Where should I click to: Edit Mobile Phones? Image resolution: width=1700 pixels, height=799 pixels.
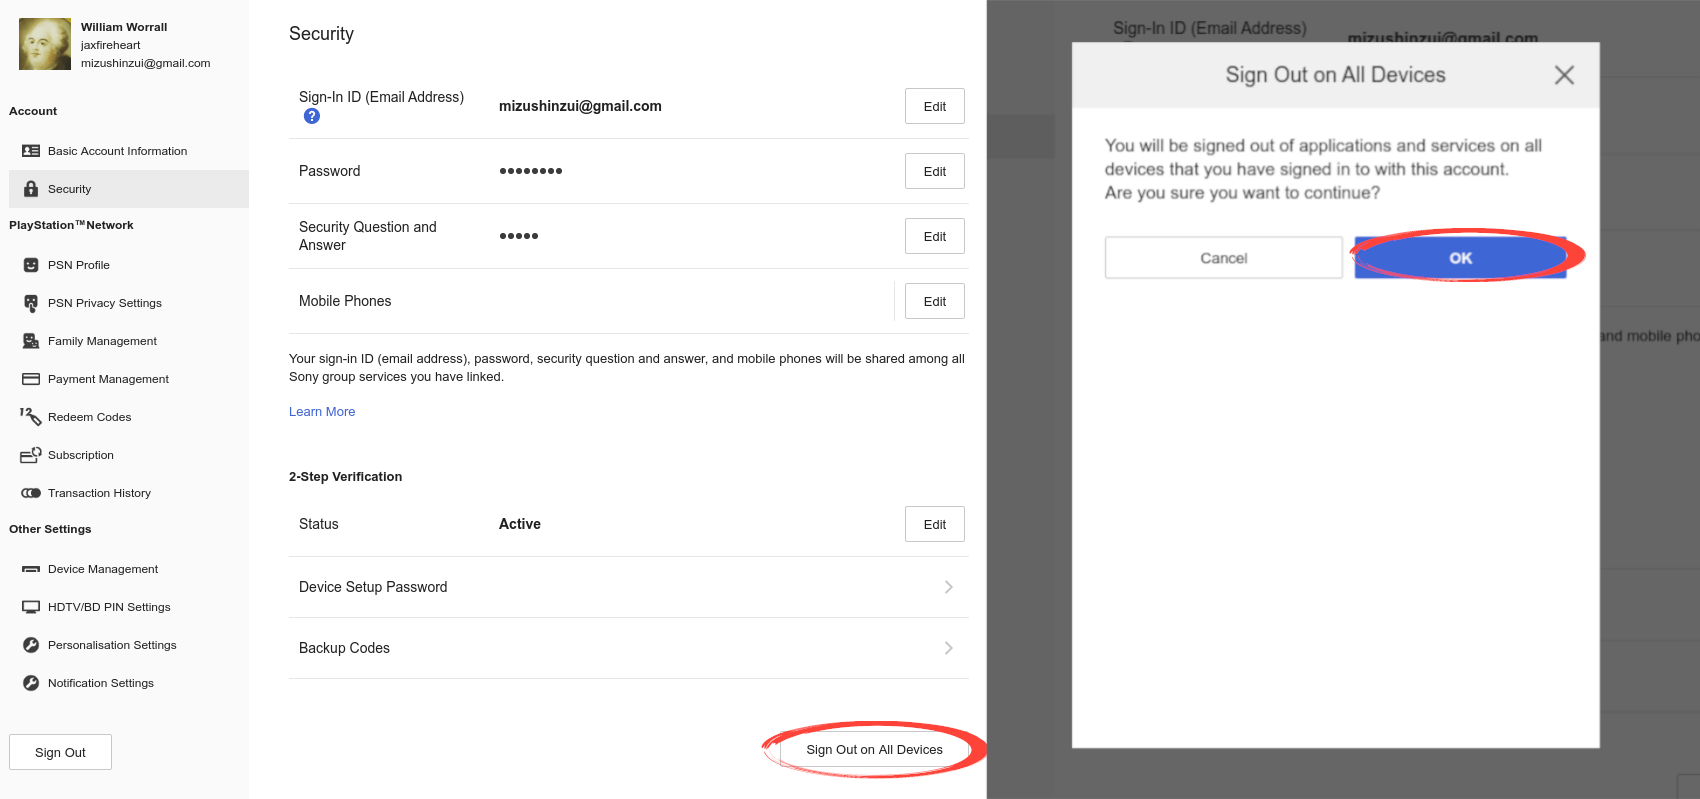click(x=935, y=301)
